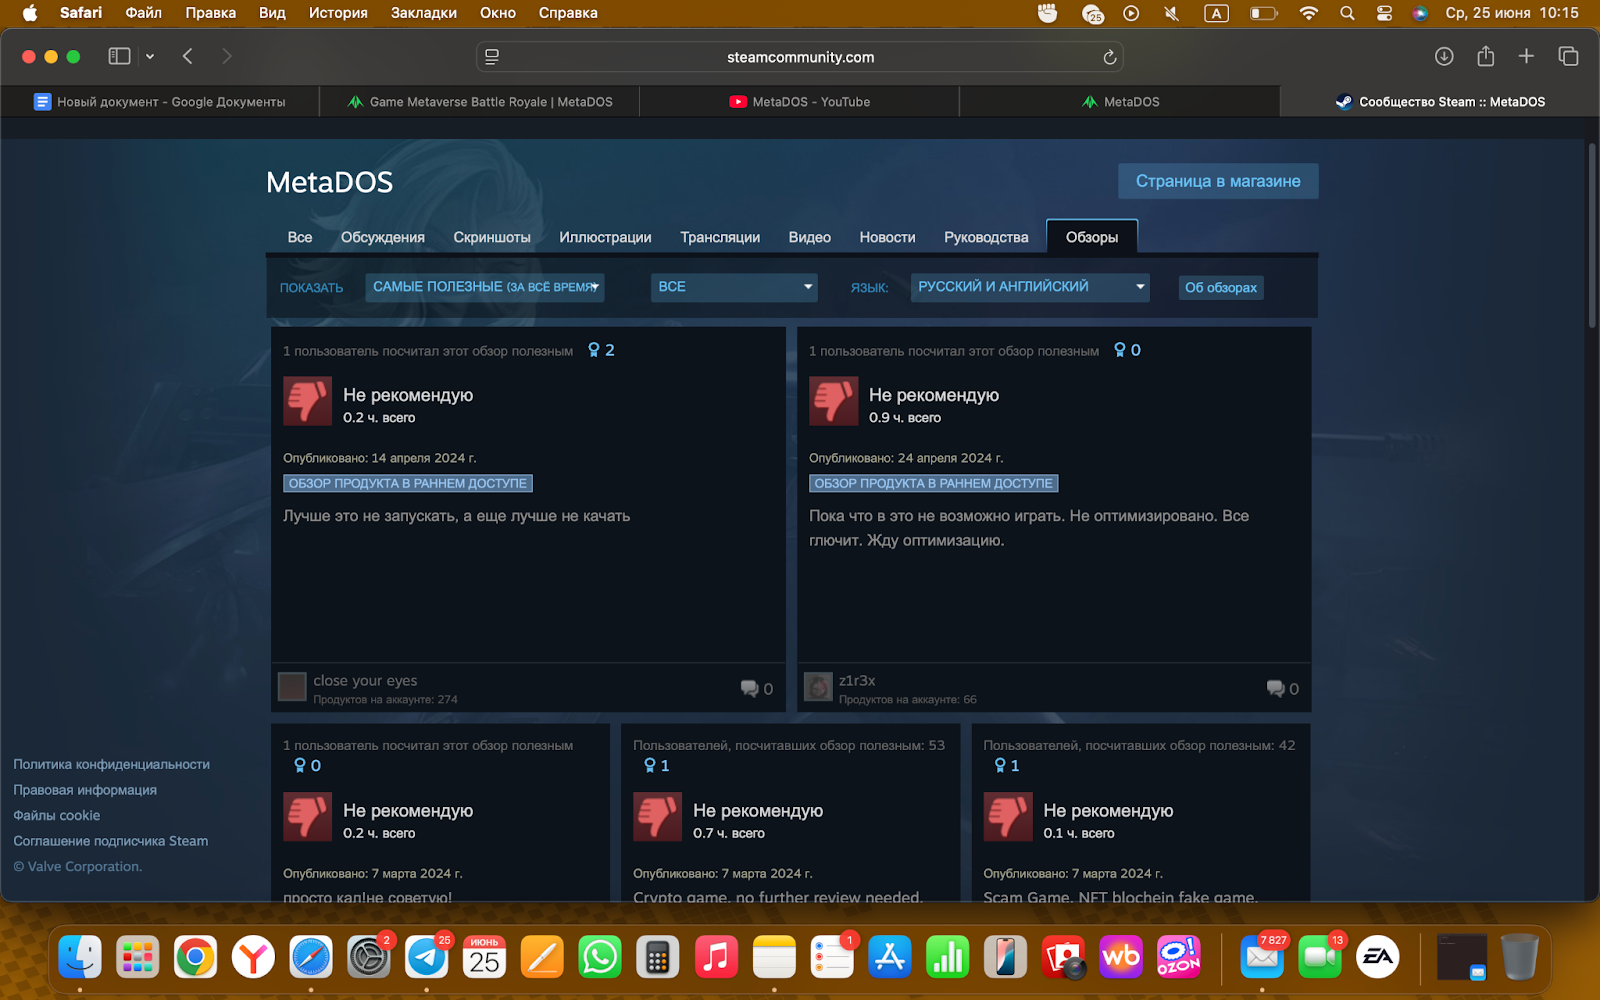The height and width of the screenshot is (1000, 1600).
Task: Open the Трансляции tab
Action: 720,237
